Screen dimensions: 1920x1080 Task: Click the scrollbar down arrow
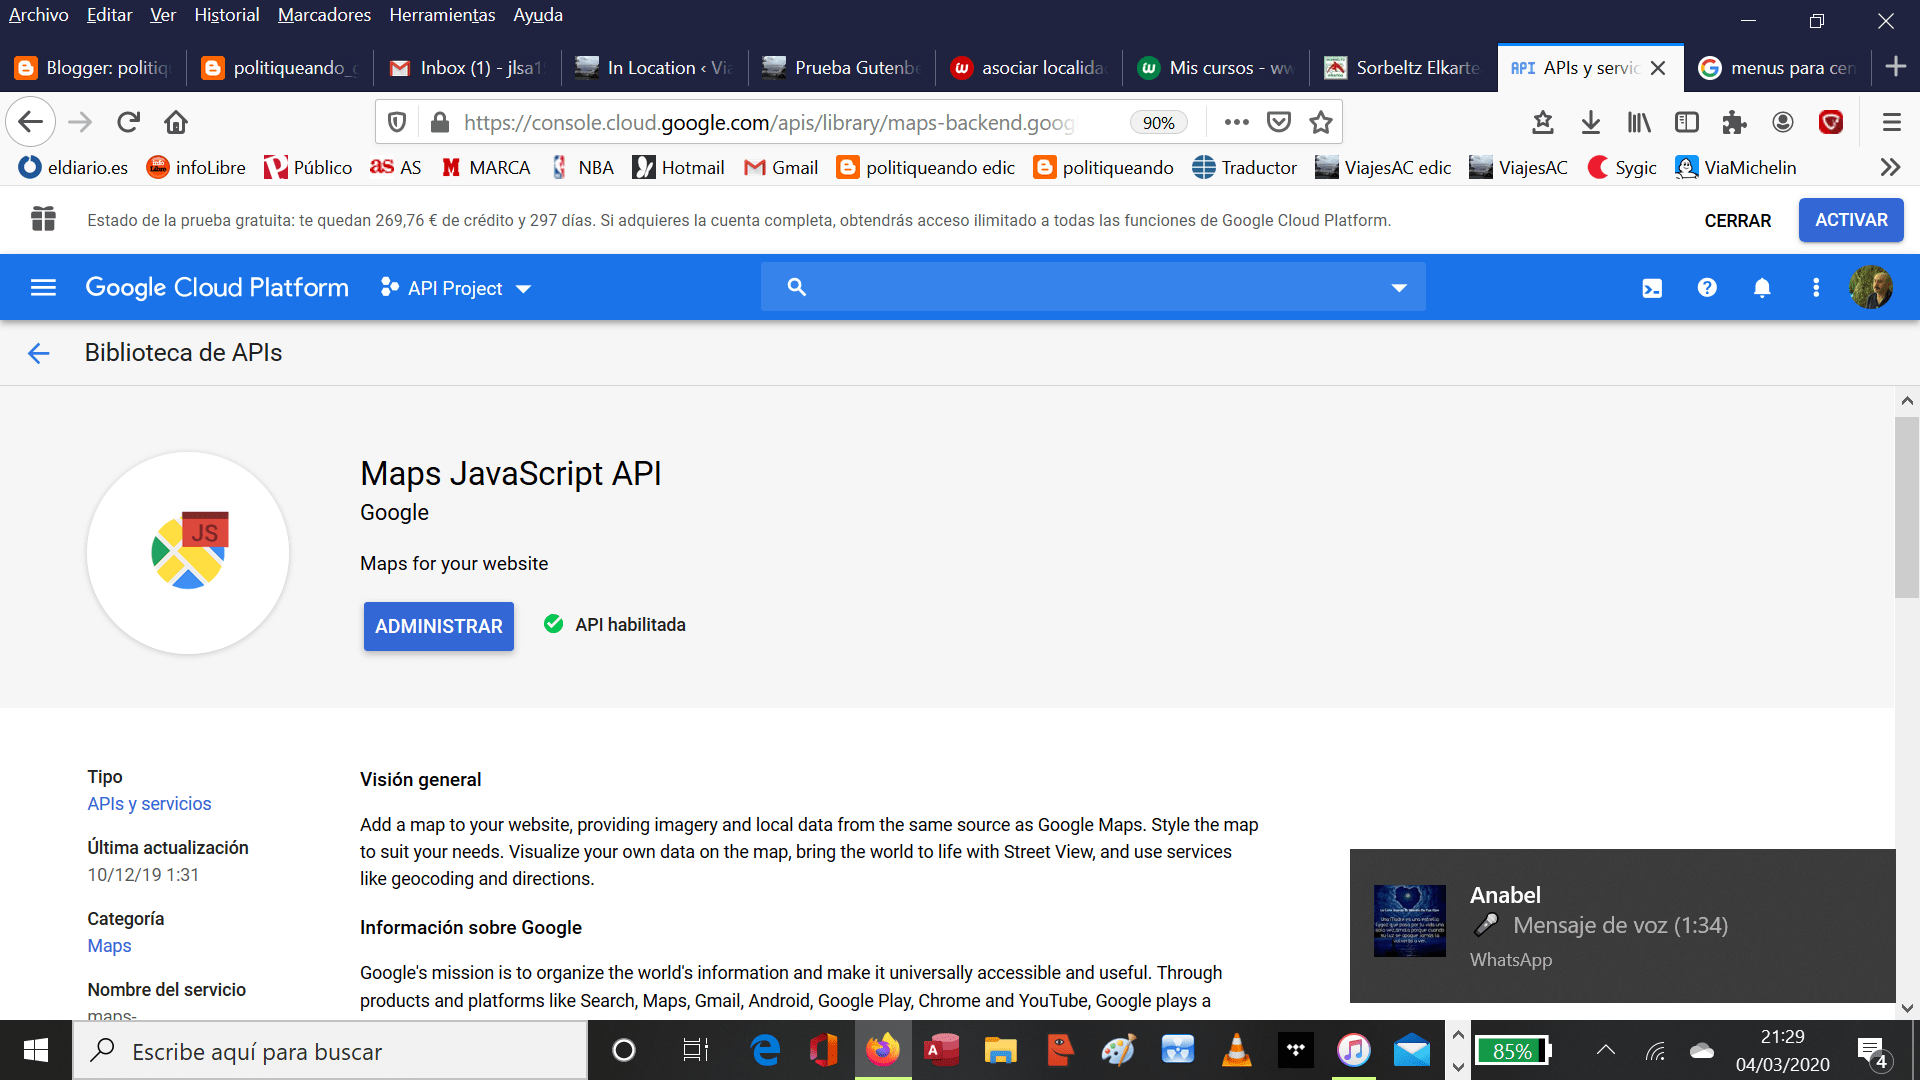point(1907,1008)
